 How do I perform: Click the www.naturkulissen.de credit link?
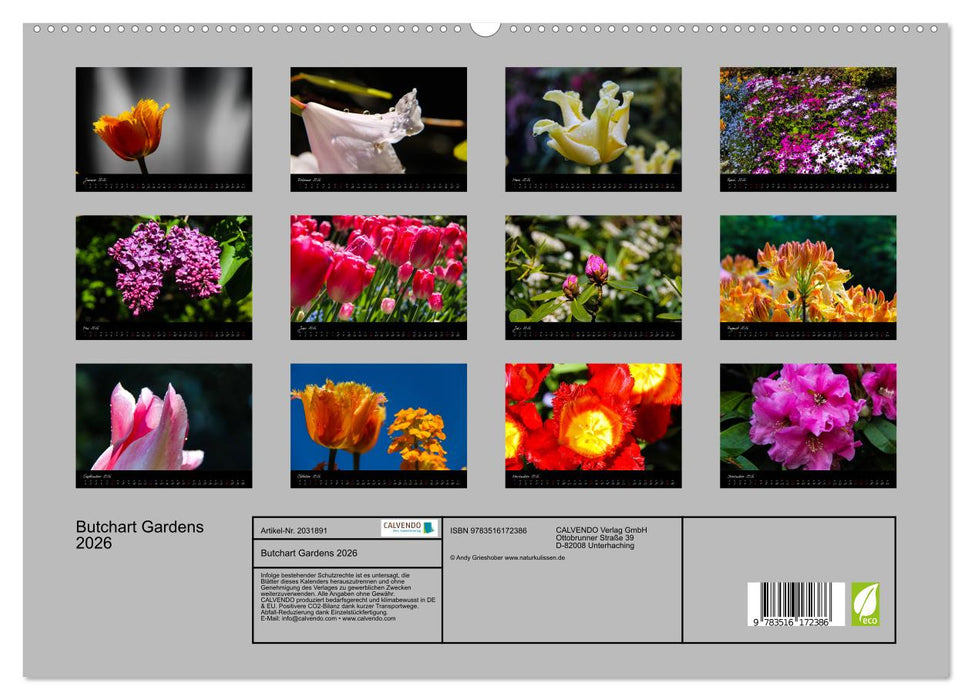pos(536,558)
